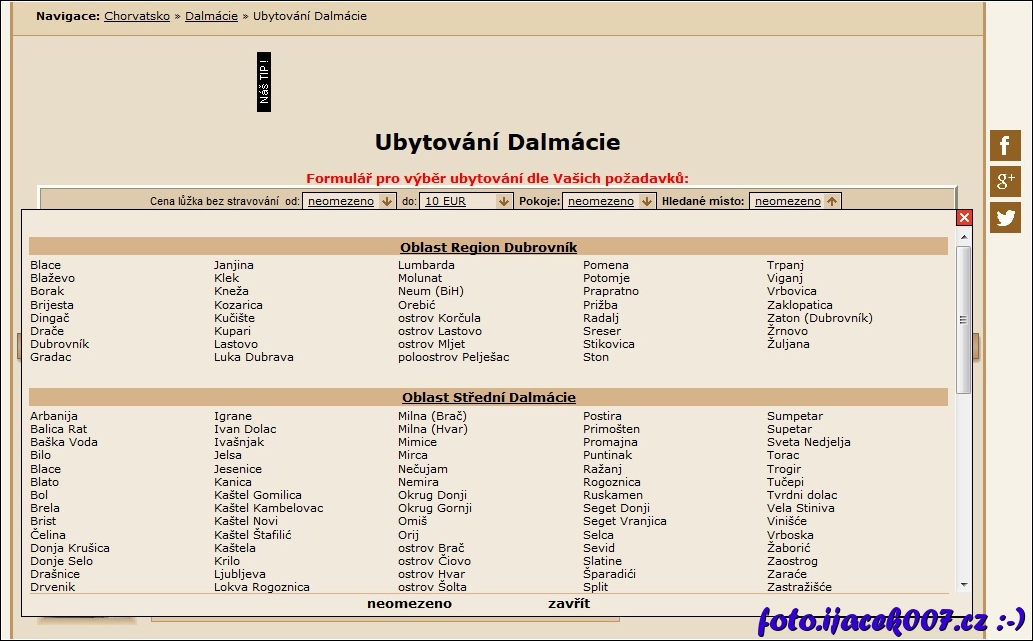
Task: Select Dubrovník from the location list
Action: [x=60, y=344]
